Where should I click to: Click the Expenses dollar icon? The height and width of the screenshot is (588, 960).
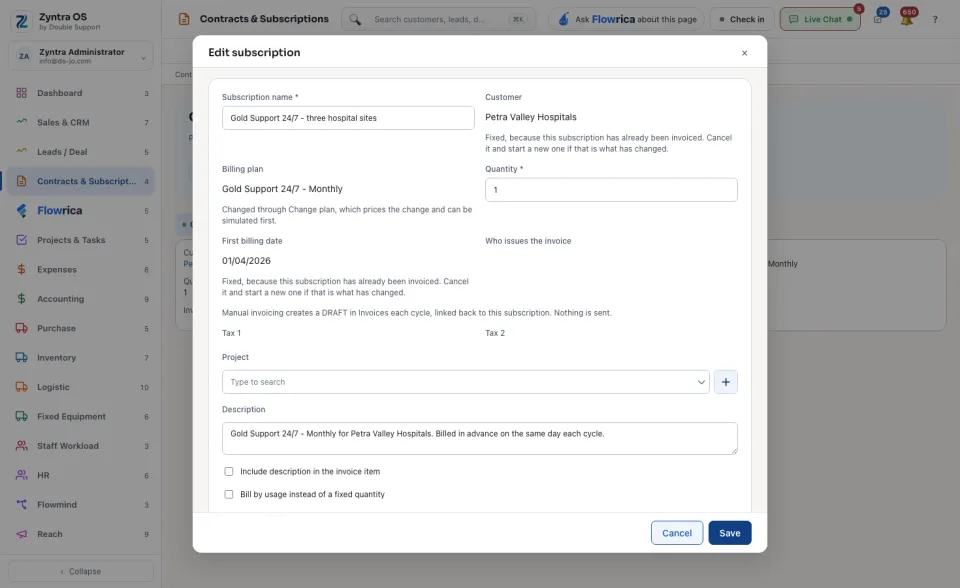pyautogui.click(x=21, y=270)
